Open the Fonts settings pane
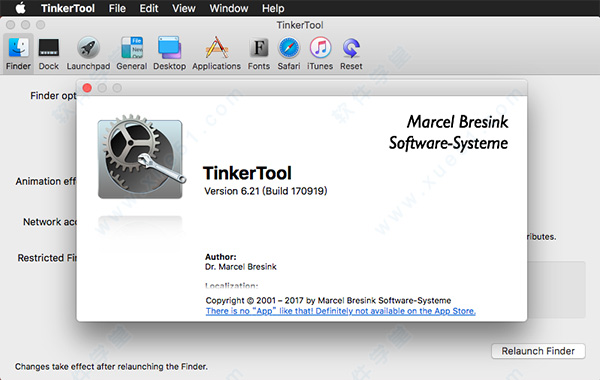Viewport: 600px width, 380px height. pyautogui.click(x=259, y=54)
